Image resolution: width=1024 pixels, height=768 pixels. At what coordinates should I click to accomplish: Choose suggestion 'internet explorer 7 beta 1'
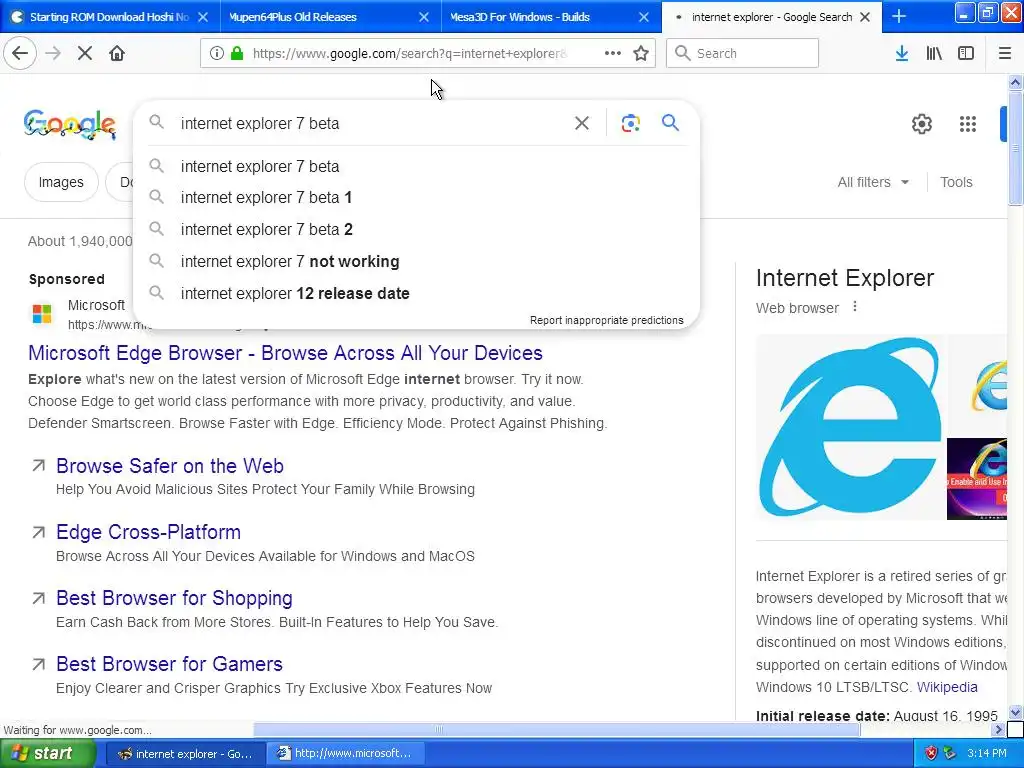point(417,197)
